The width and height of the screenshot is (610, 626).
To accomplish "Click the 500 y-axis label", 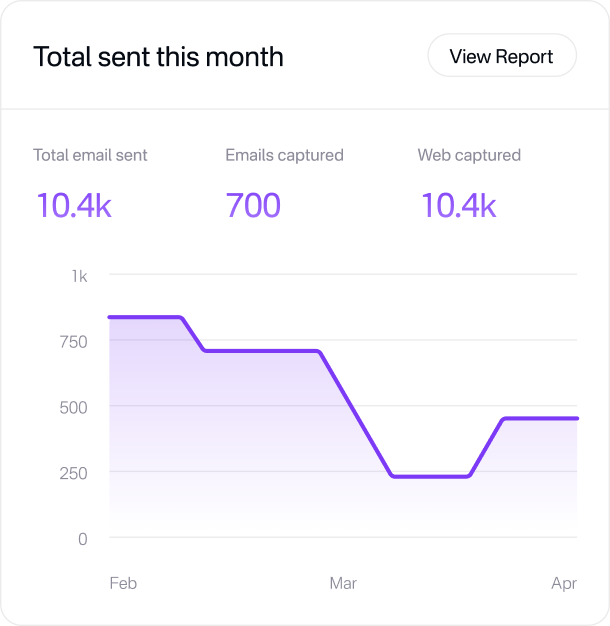I will [73, 407].
